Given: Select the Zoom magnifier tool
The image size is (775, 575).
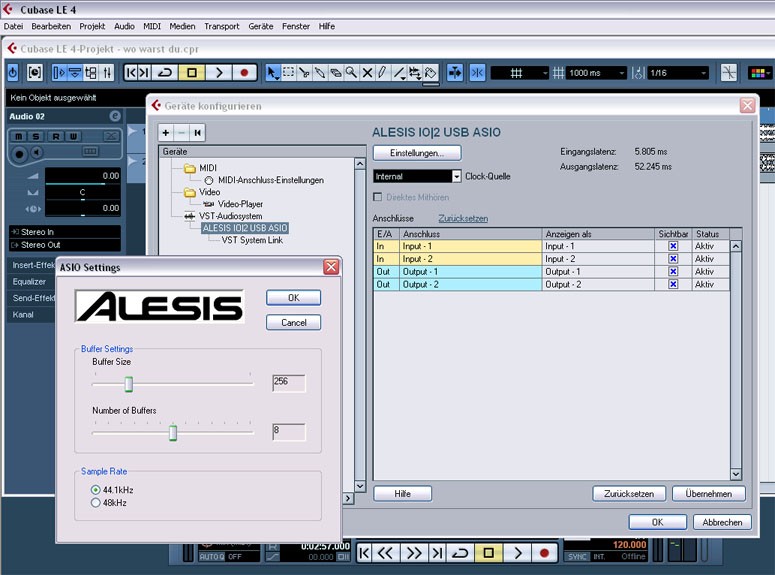Looking at the screenshot, I should click(351, 73).
